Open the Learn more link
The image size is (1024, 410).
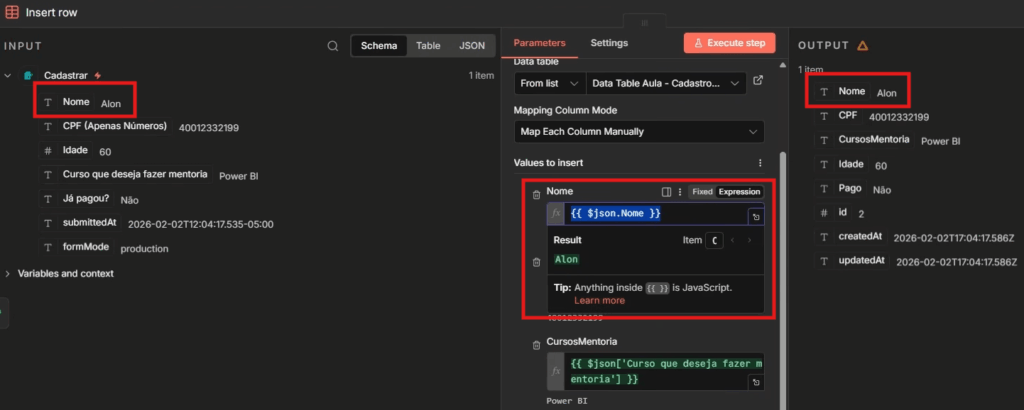[600, 300]
